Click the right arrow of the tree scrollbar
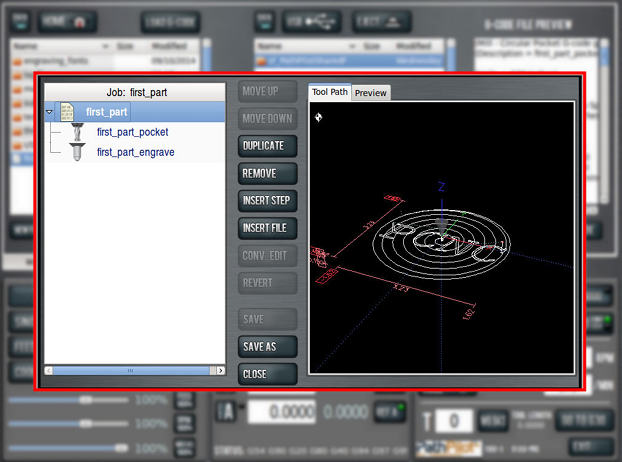The width and height of the screenshot is (622, 462). tap(219, 370)
